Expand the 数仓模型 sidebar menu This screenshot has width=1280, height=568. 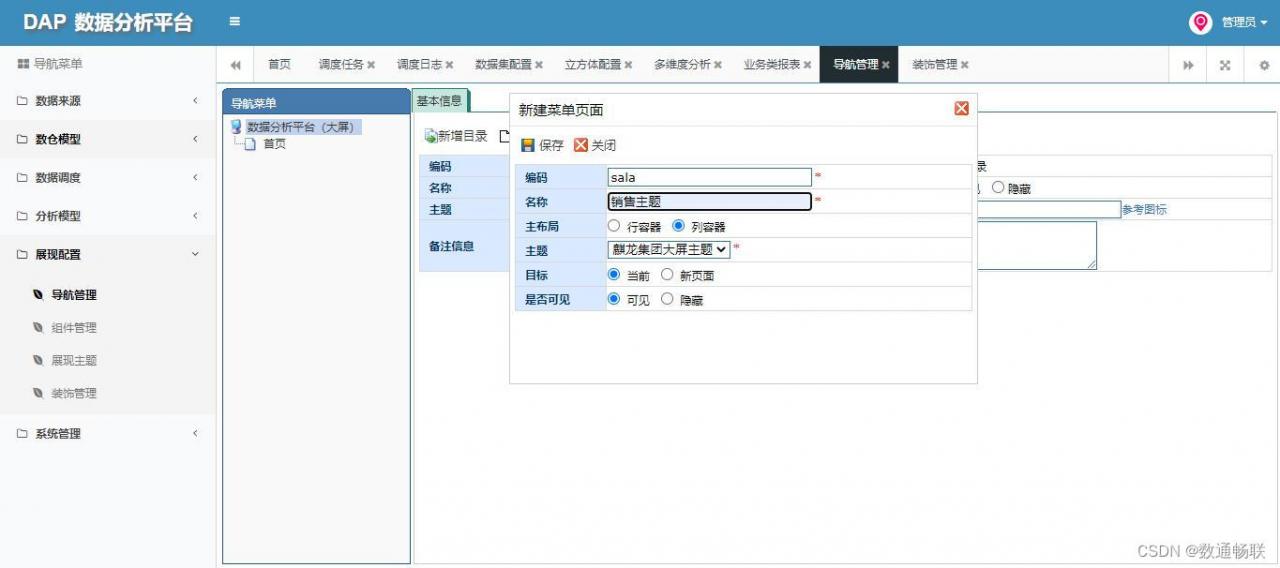[108, 139]
